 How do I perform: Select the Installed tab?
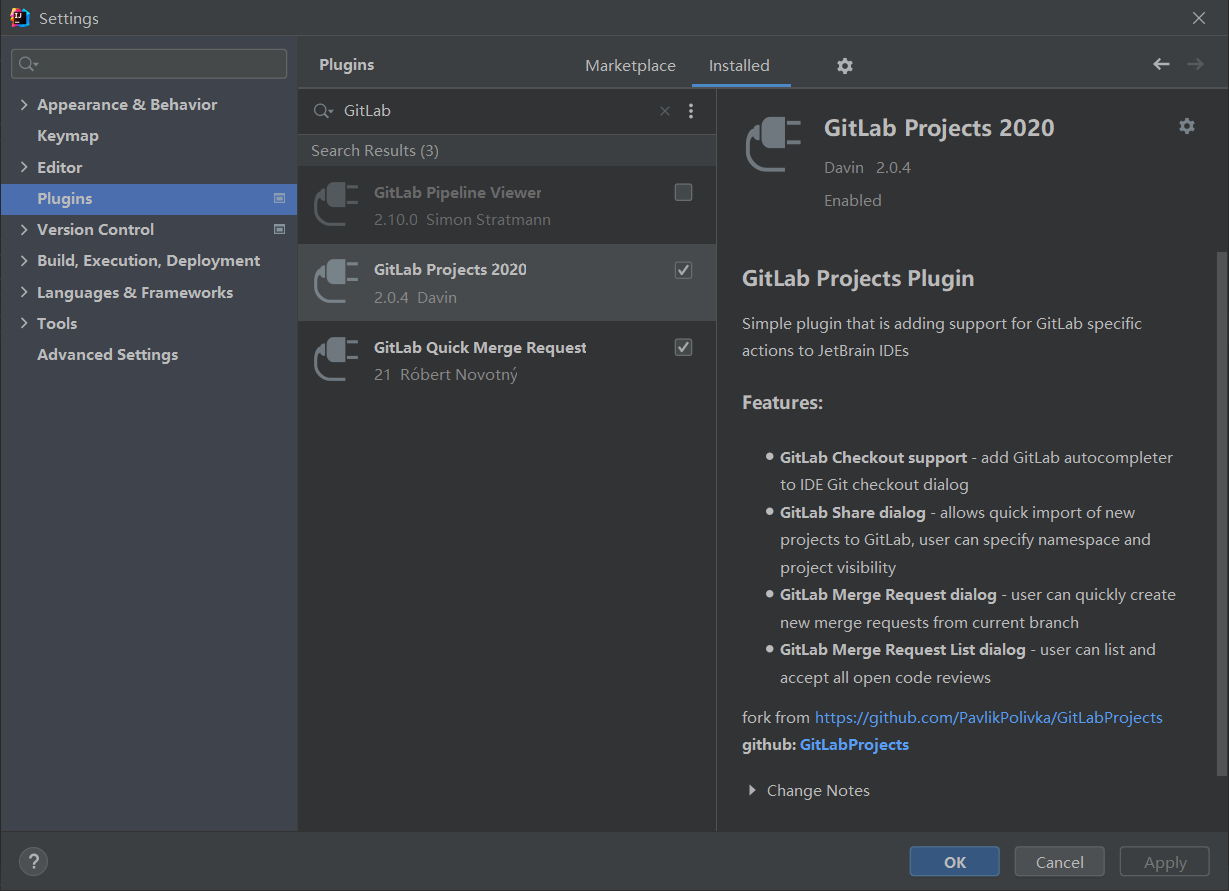739,66
